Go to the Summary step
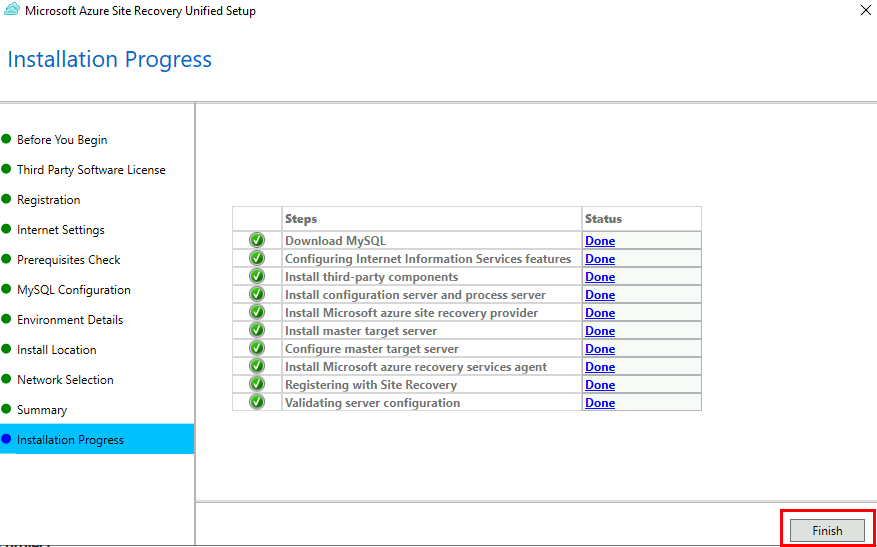The image size is (877, 547). [42, 410]
